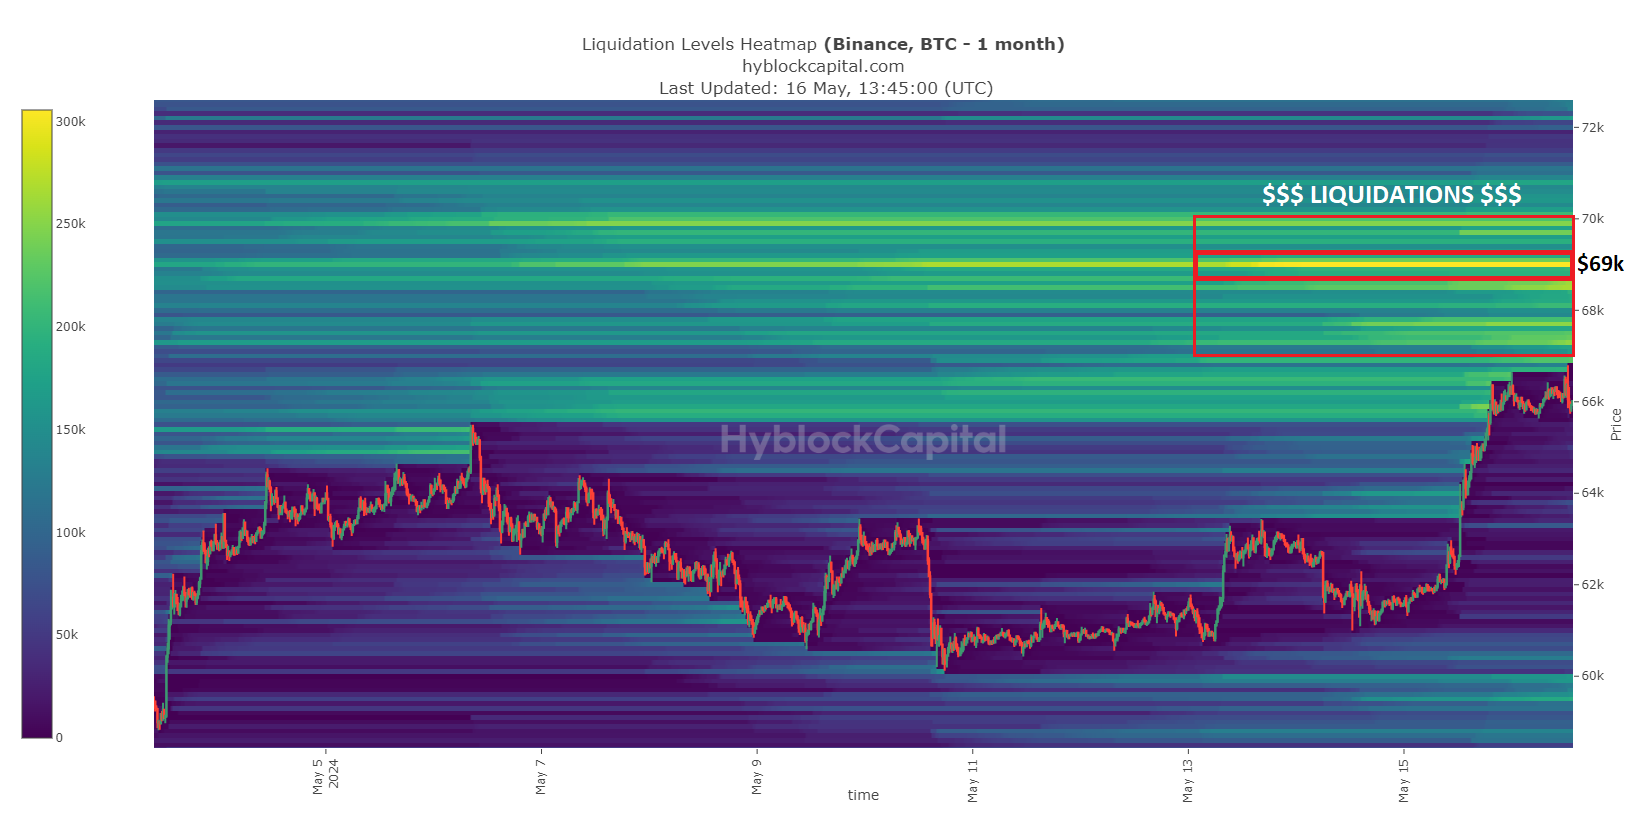Click the HyblockCapital watermark in the chart
The width and height of the screenshot is (1652, 828).
tap(863, 440)
